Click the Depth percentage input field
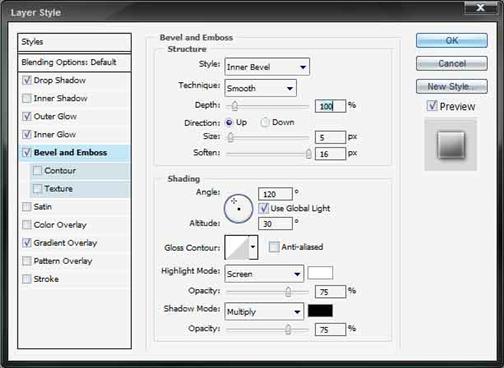The height and width of the screenshot is (368, 504). point(330,106)
